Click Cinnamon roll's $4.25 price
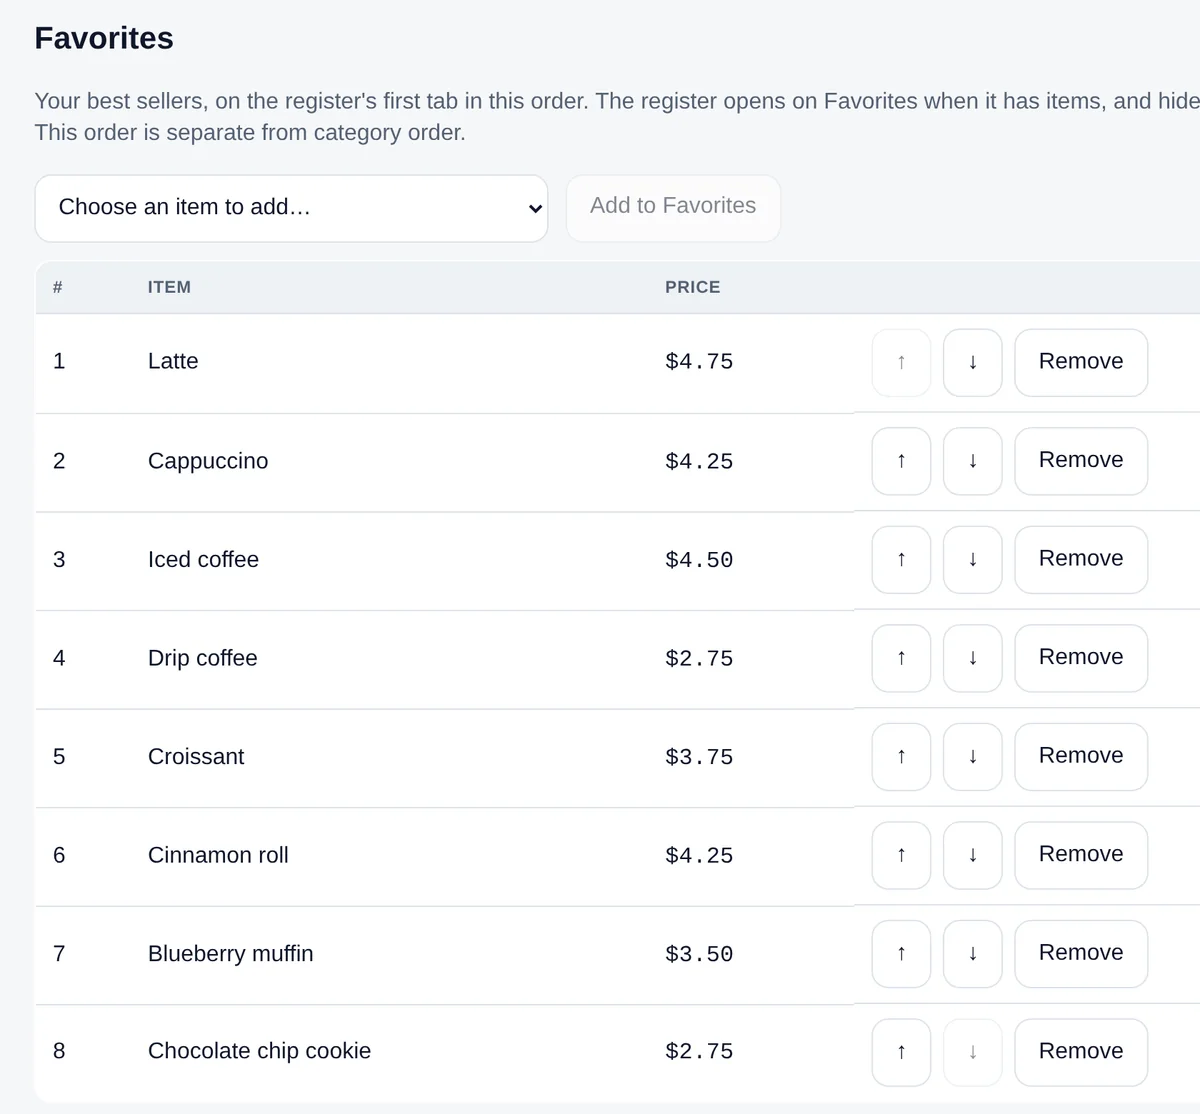 click(699, 856)
